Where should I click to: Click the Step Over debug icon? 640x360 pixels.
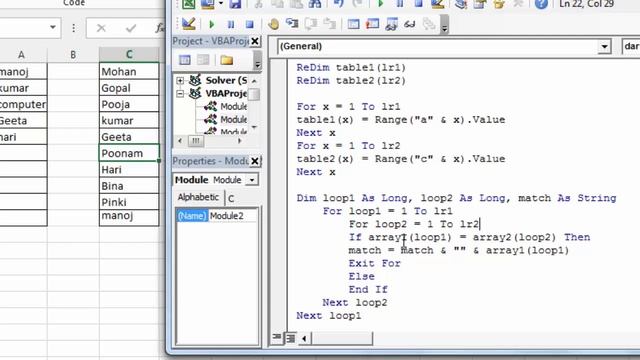pyautogui.click(x=311, y=24)
